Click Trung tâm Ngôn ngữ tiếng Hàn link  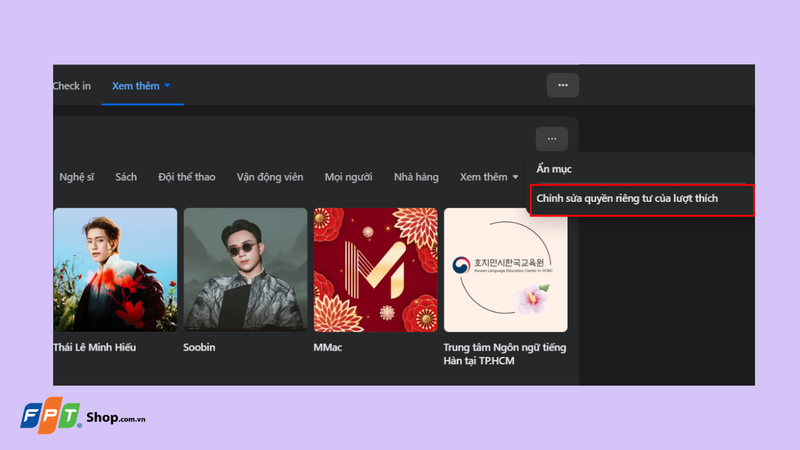click(x=505, y=354)
